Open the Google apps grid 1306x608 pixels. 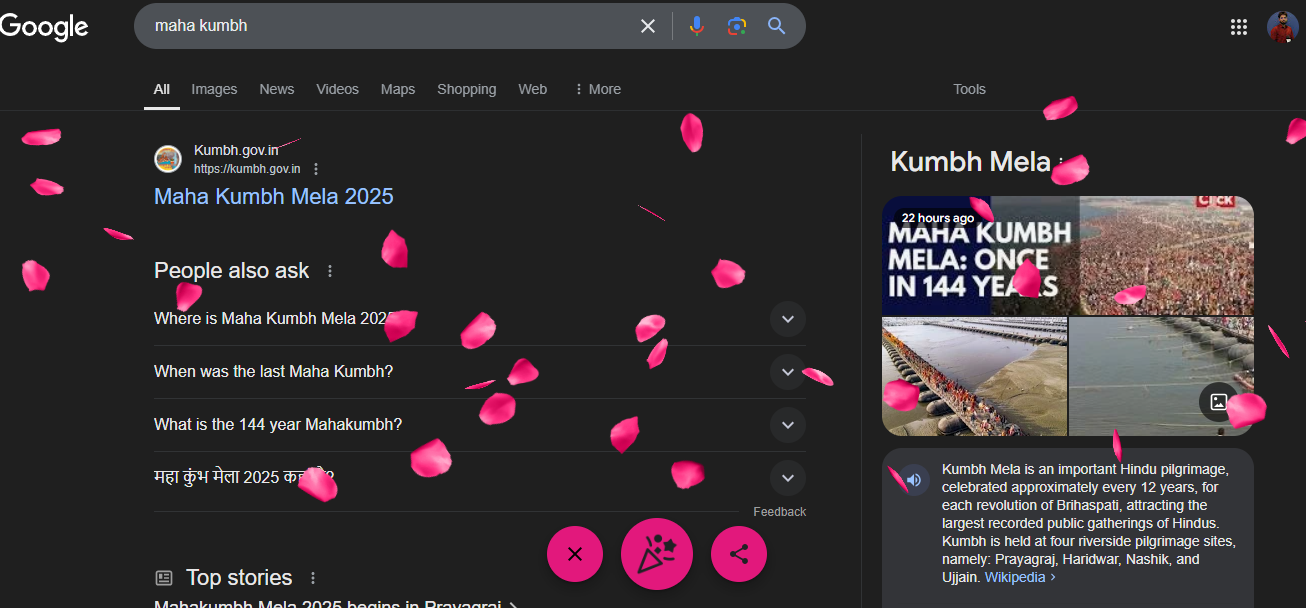click(x=1239, y=27)
